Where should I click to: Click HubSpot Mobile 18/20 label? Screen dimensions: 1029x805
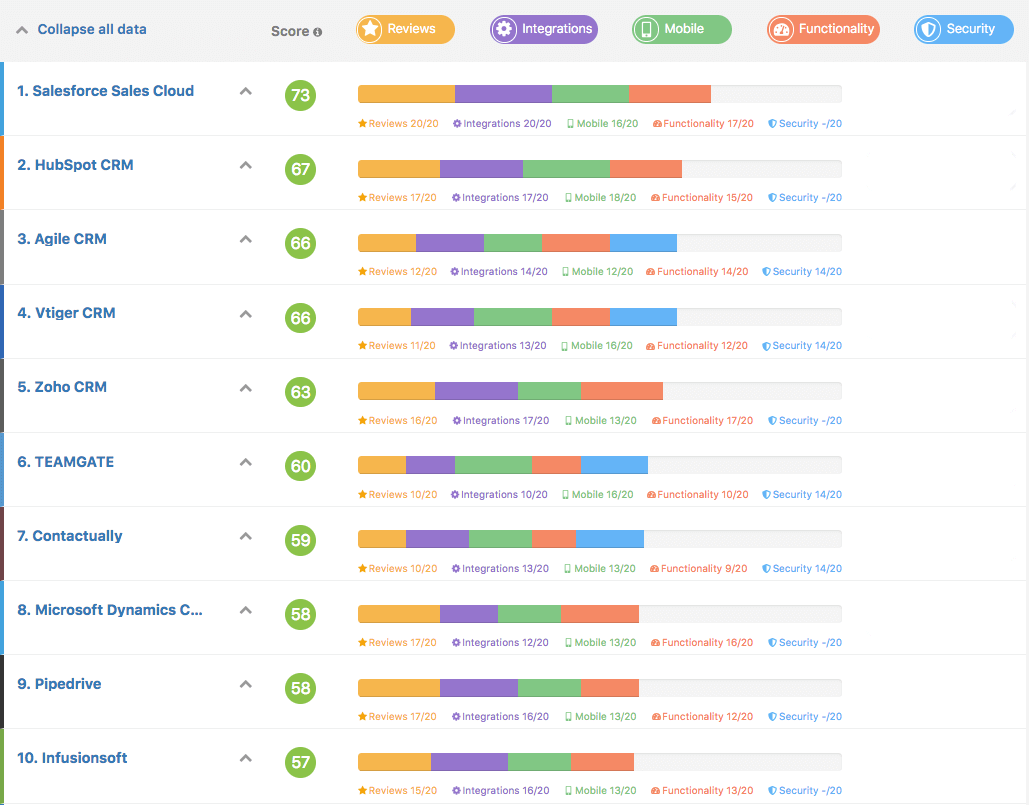pos(600,197)
